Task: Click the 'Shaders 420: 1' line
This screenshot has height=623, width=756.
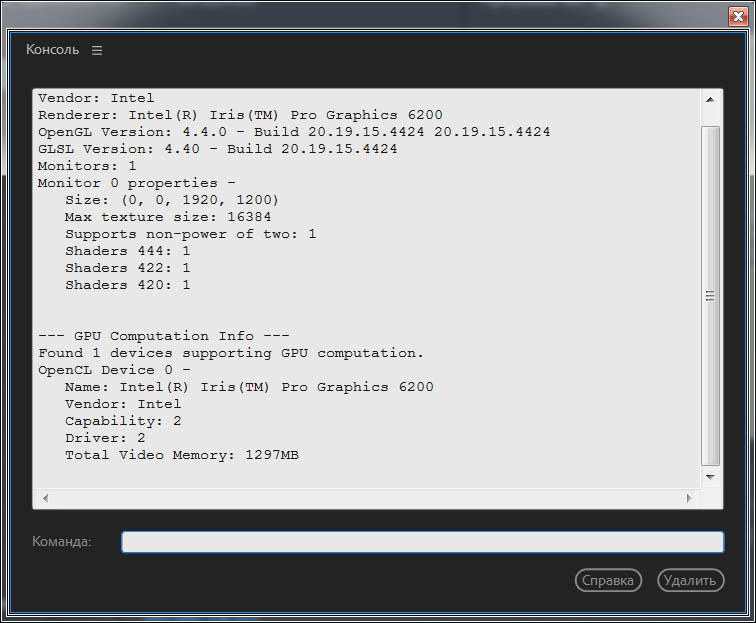Action: (x=128, y=285)
